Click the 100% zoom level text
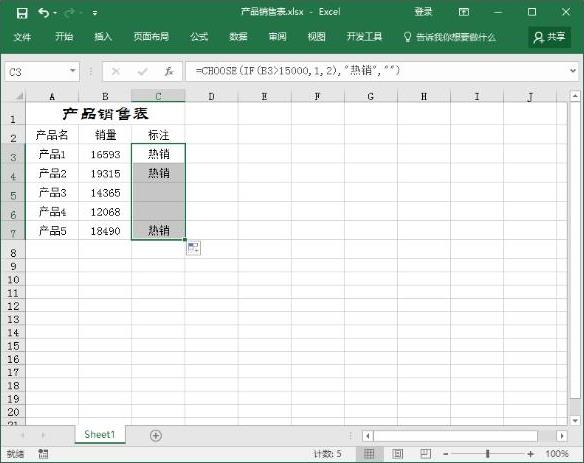584x463 pixels. (557, 454)
